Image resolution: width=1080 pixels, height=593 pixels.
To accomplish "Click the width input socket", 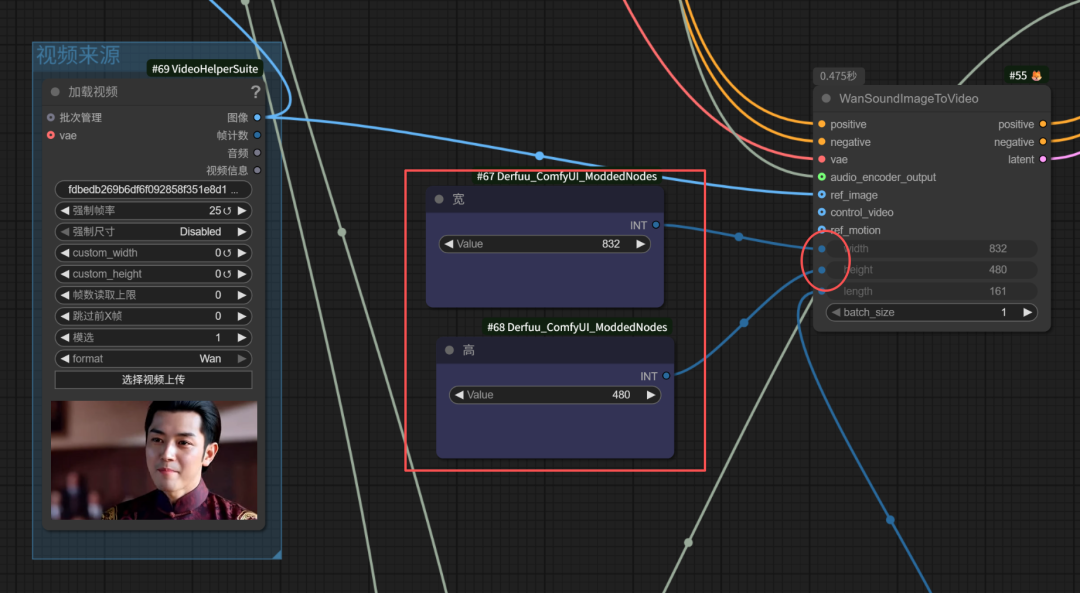I will coord(822,249).
